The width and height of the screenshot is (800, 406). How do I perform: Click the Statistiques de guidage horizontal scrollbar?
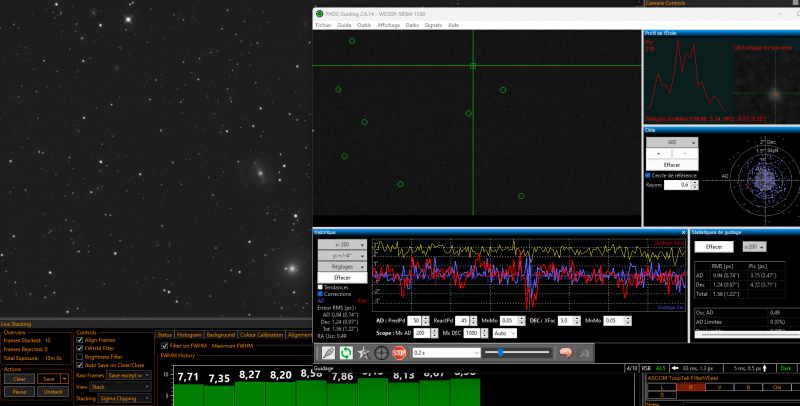click(x=747, y=335)
